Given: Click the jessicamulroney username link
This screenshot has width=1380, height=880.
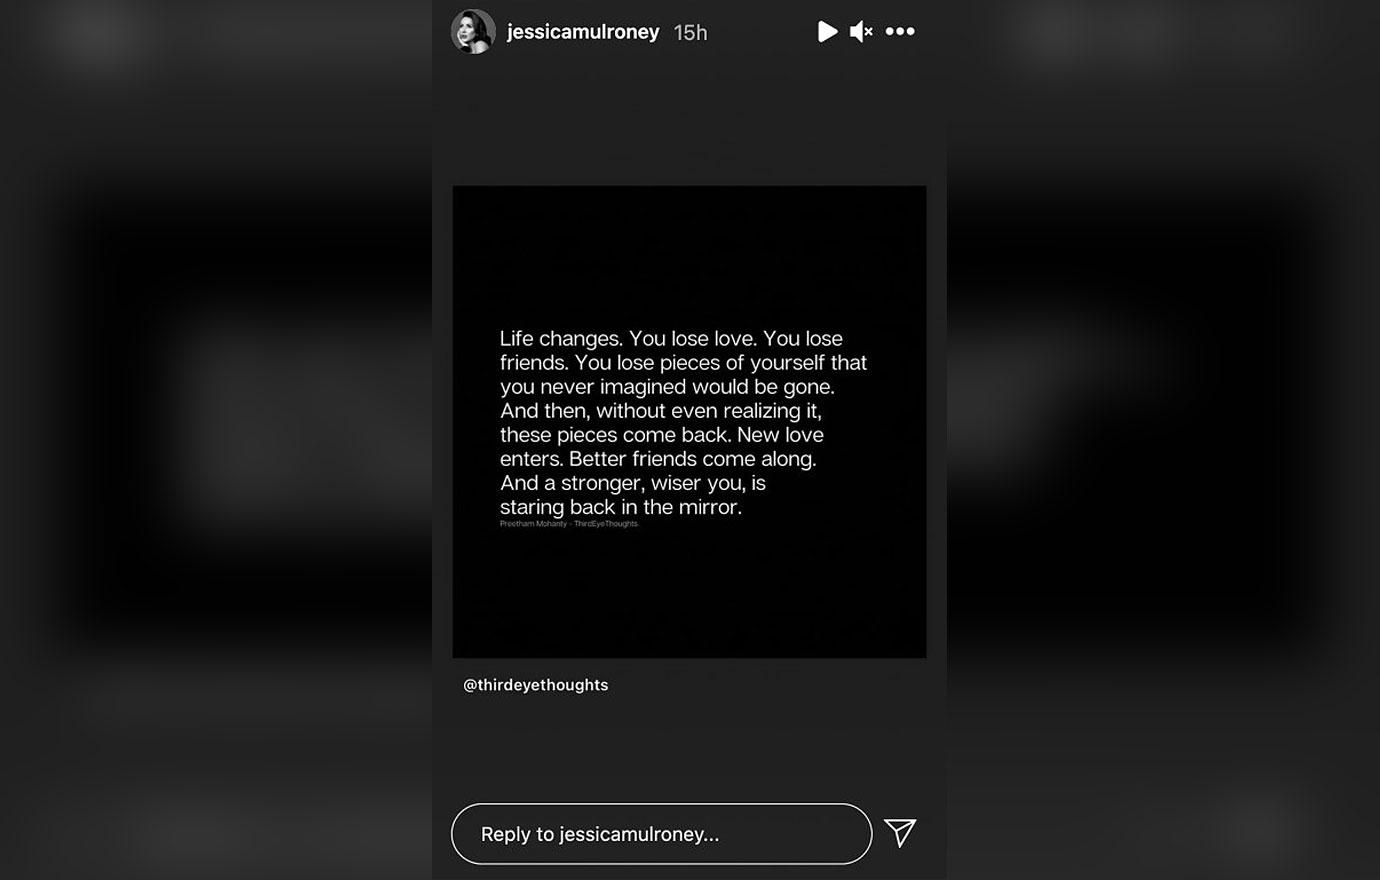Looking at the screenshot, I should point(583,32).
